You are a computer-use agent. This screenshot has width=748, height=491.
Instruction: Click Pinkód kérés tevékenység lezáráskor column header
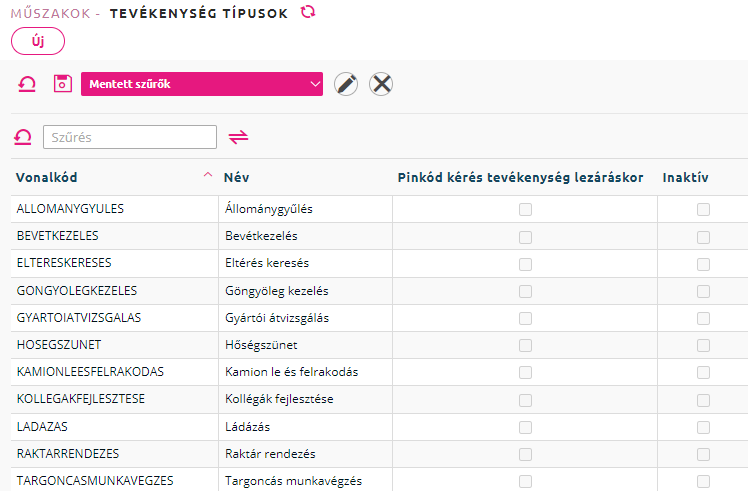(x=520, y=178)
